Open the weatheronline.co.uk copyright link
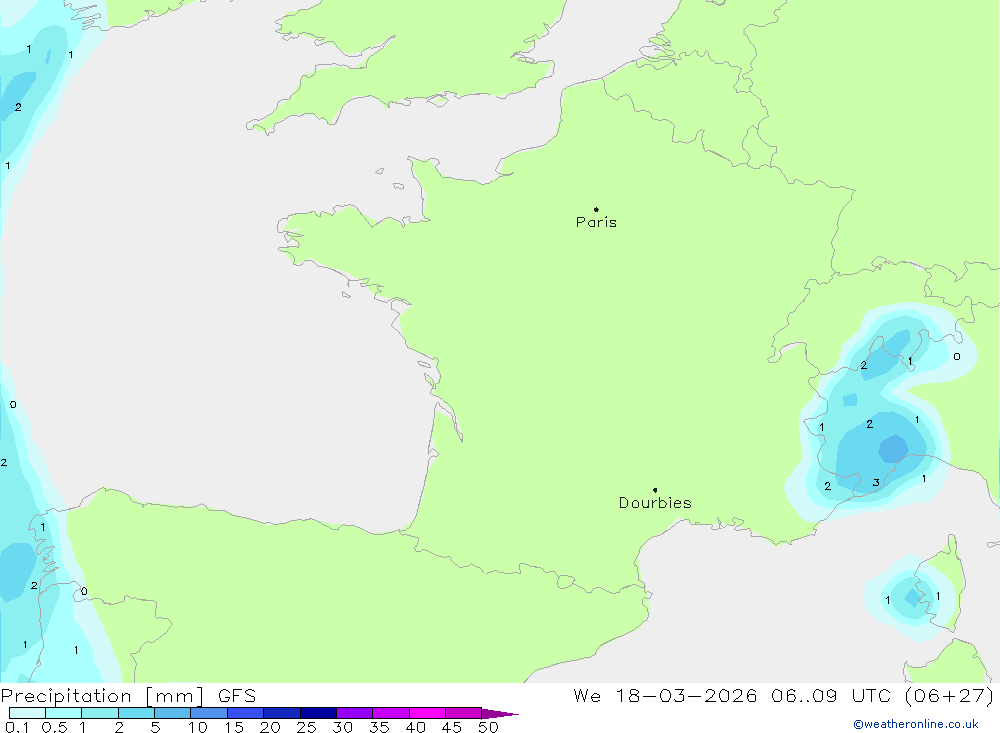Viewport: 1000px width, 733px height. [x=916, y=724]
